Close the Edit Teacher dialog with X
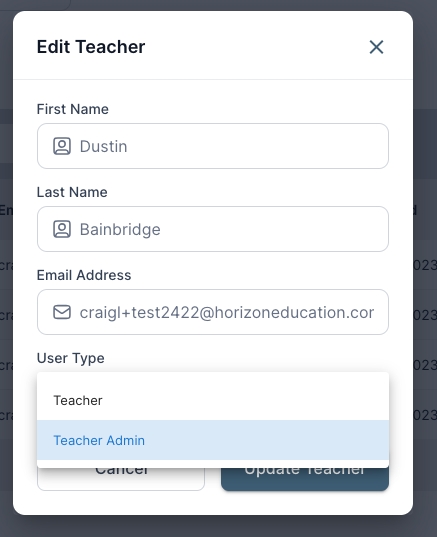The height and width of the screenshot is (537, 437). [x=376, y=47]
